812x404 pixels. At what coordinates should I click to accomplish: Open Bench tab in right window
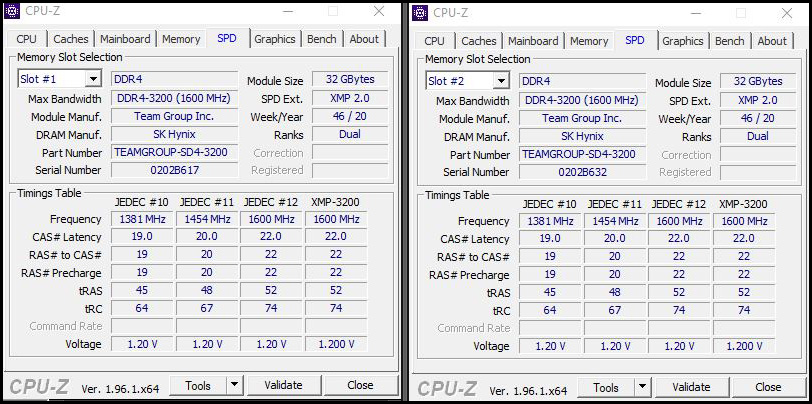click(730, 41)
